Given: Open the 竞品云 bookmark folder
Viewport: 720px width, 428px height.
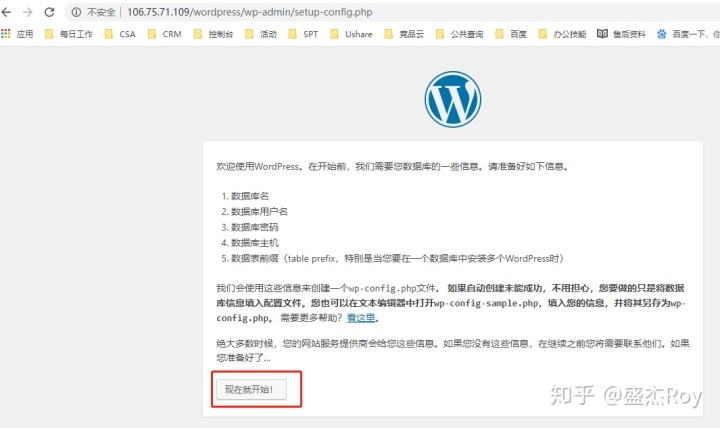Looking at the screenshot, I should pos(404,34).
